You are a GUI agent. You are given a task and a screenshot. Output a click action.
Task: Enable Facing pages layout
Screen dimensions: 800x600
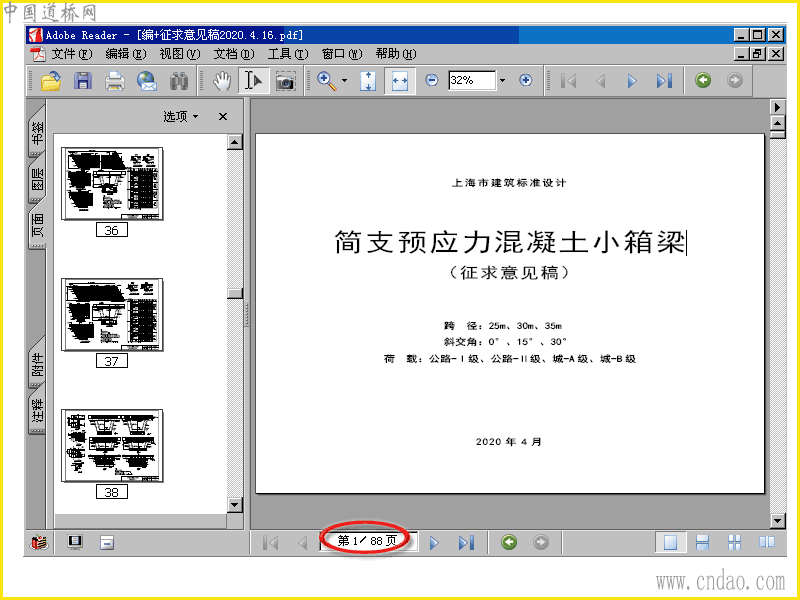pyautogui.click(x=766, y=542)
